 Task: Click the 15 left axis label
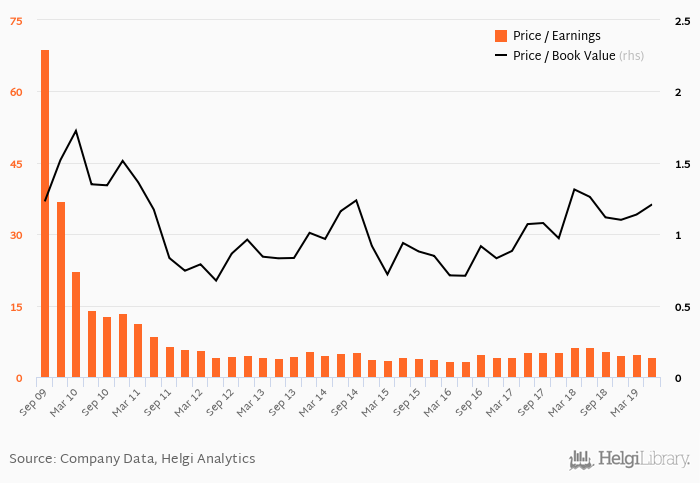click(x=16, y=307)
